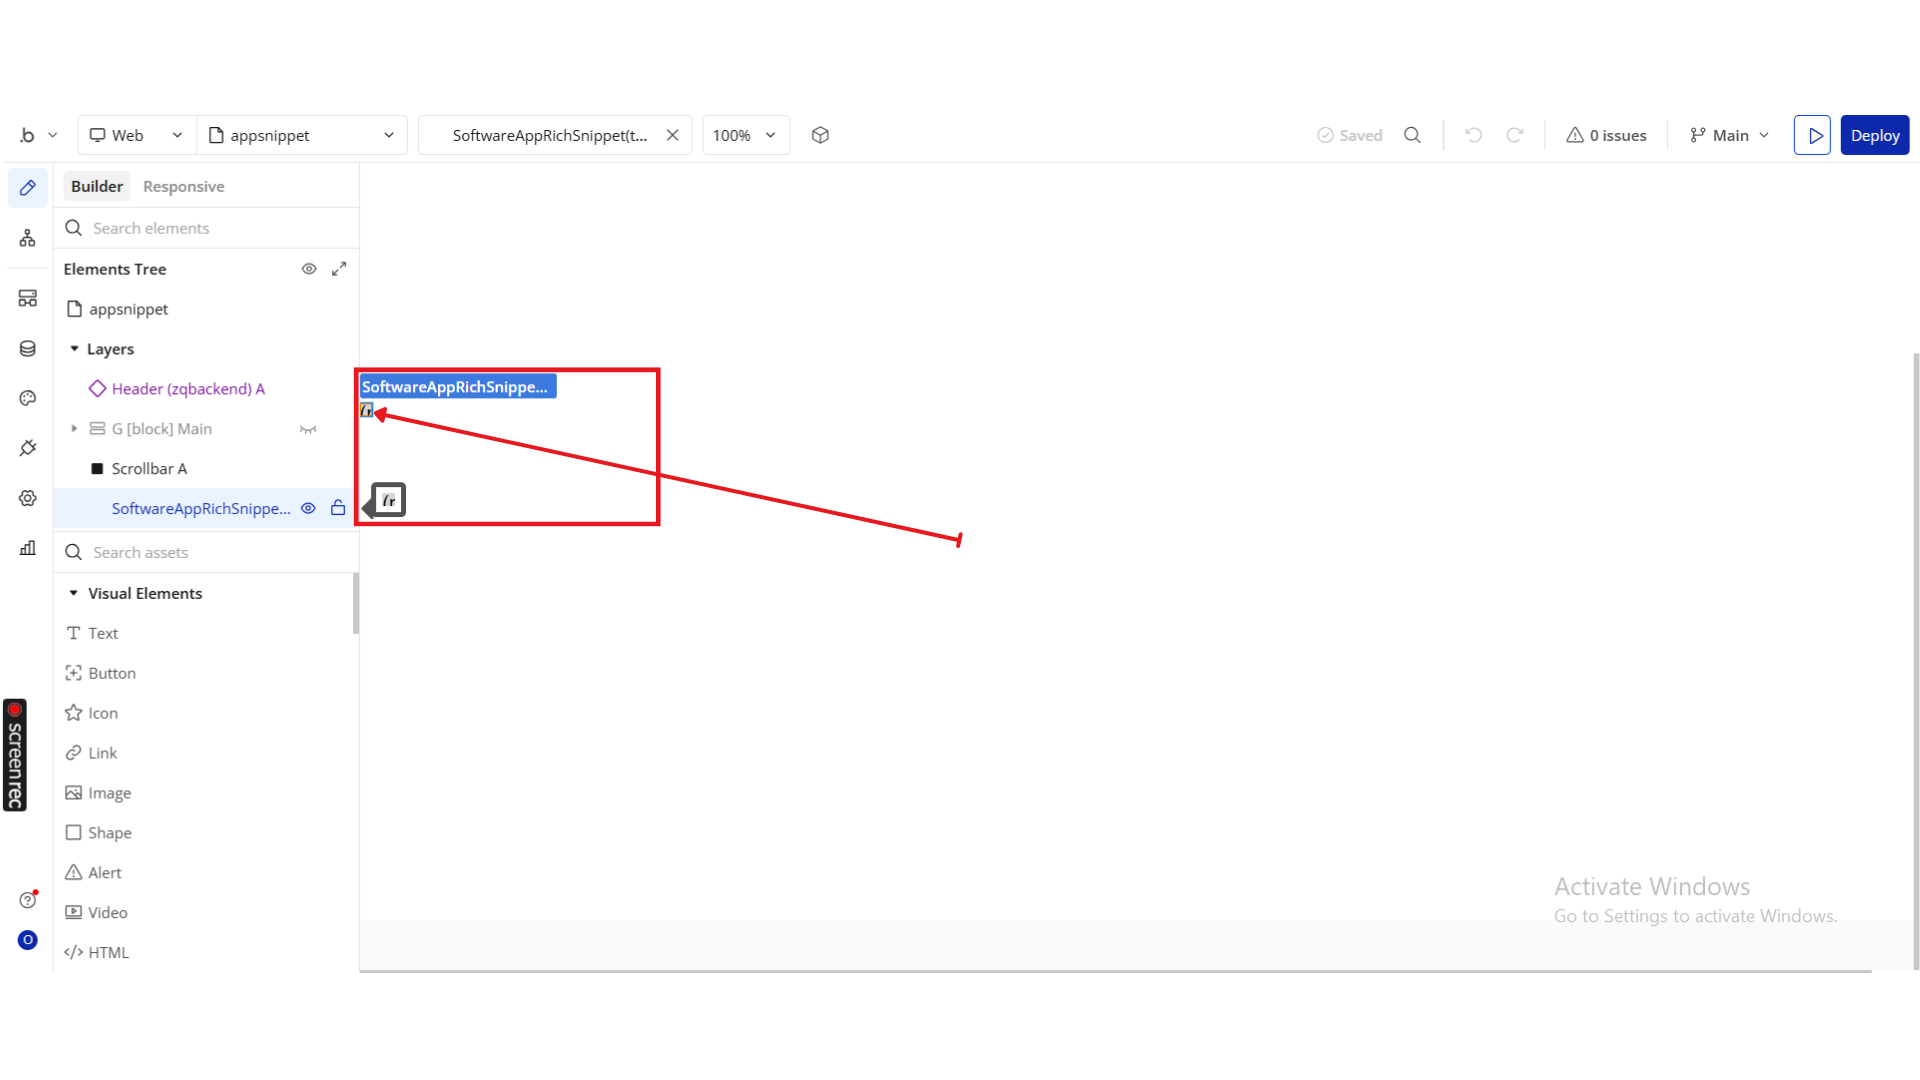Show the hidden G [block] Main group
This screenshot has width=1920, height=1080.
pyautogui.click(x=308, y=429)
